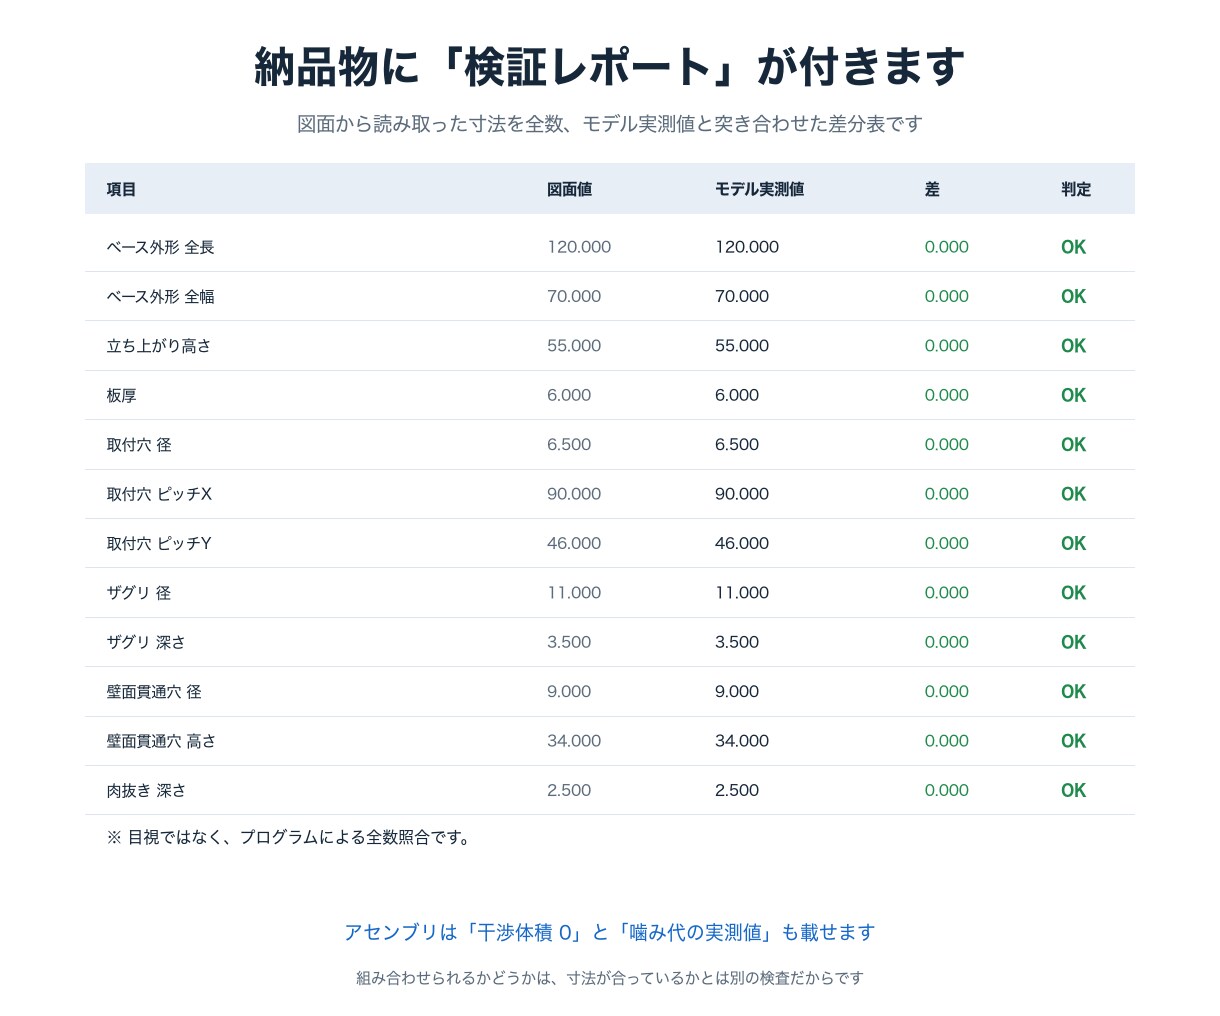Screen dimensions: 1220x1016
Task: Select the 取付穴 径 row label
Action: click(139, 444)
